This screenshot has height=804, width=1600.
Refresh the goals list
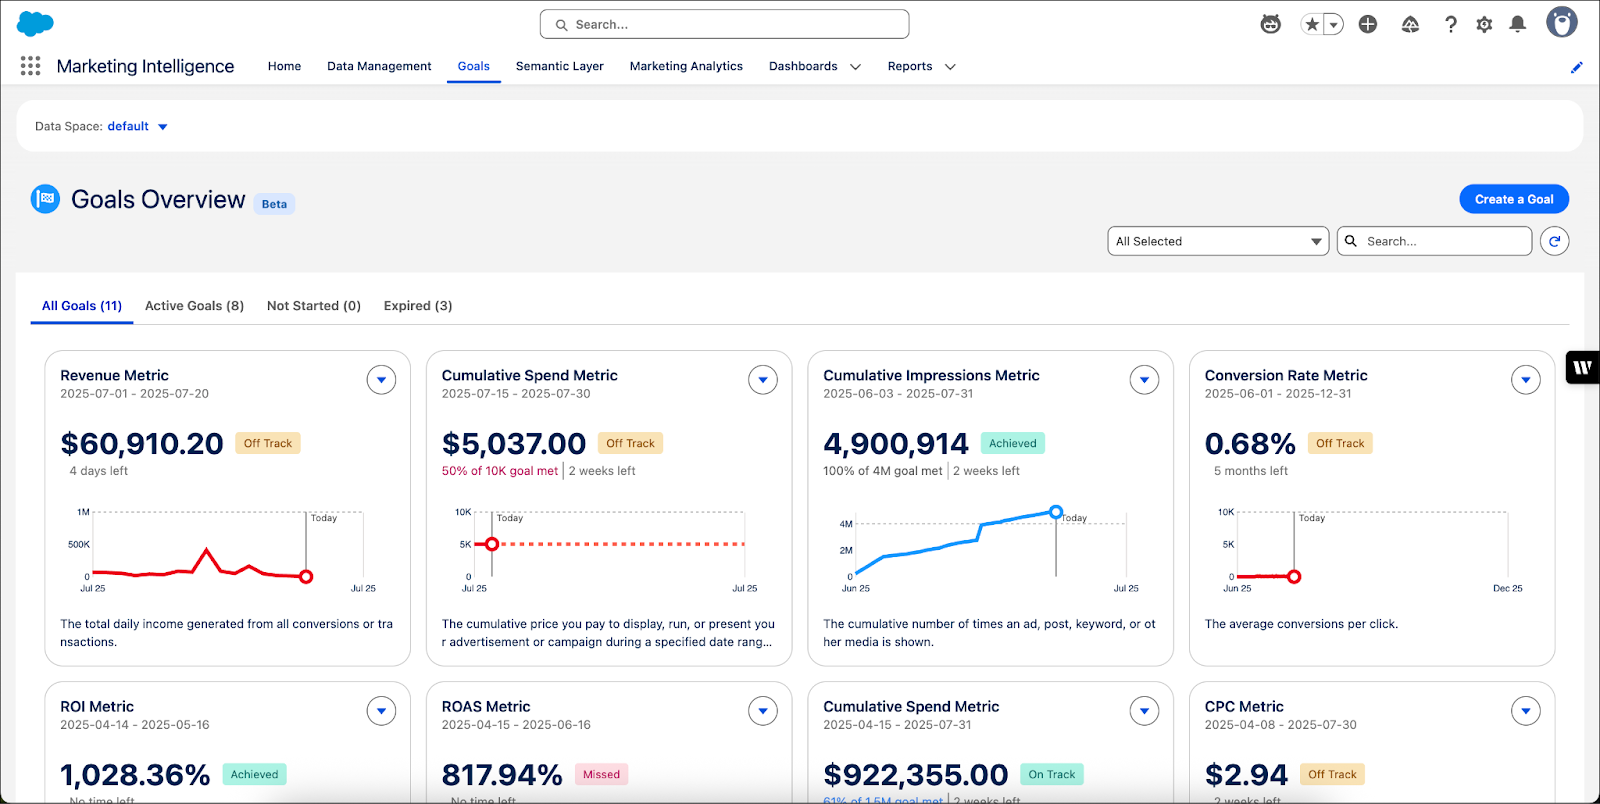1554,241
